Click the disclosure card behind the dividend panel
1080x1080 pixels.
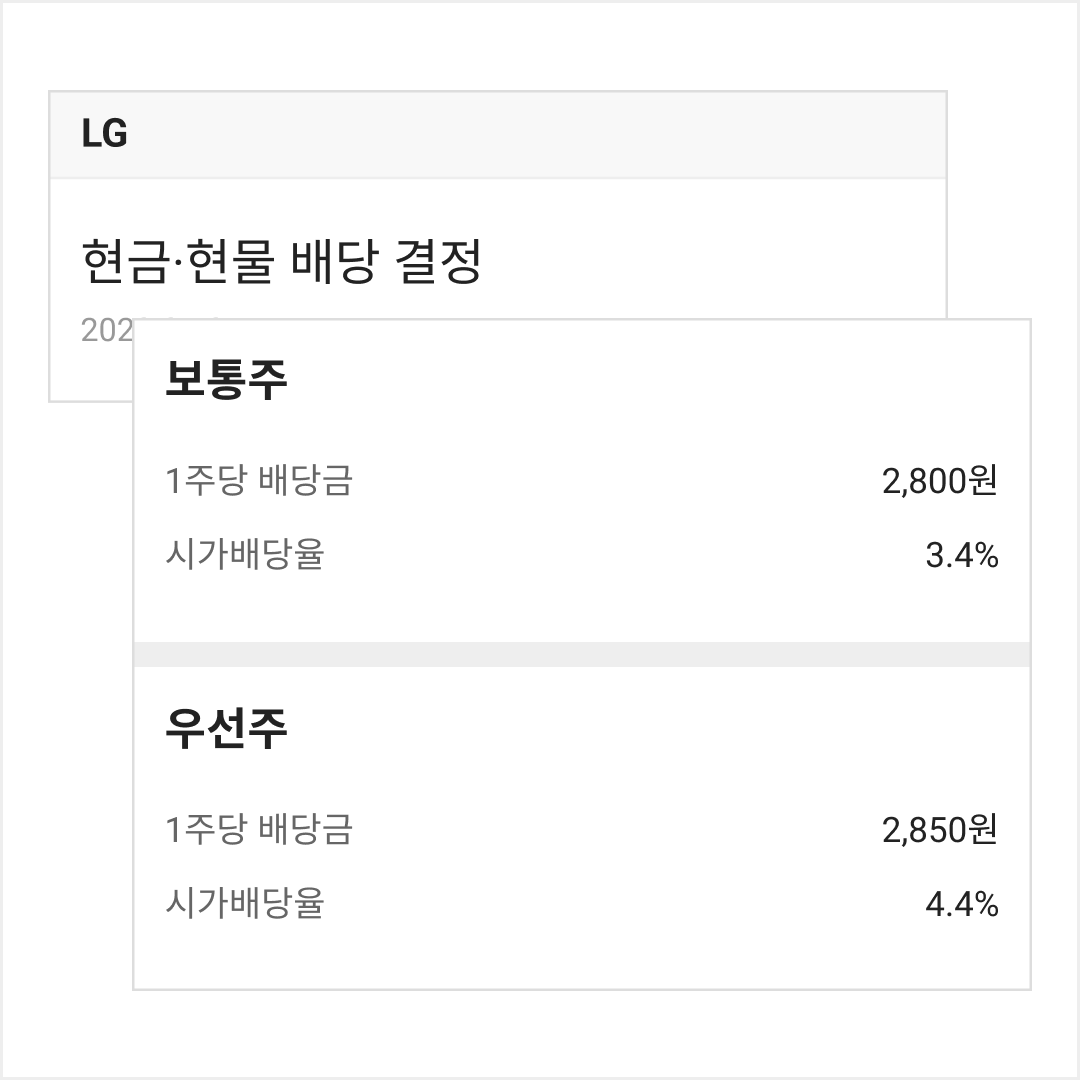[498, 248]
